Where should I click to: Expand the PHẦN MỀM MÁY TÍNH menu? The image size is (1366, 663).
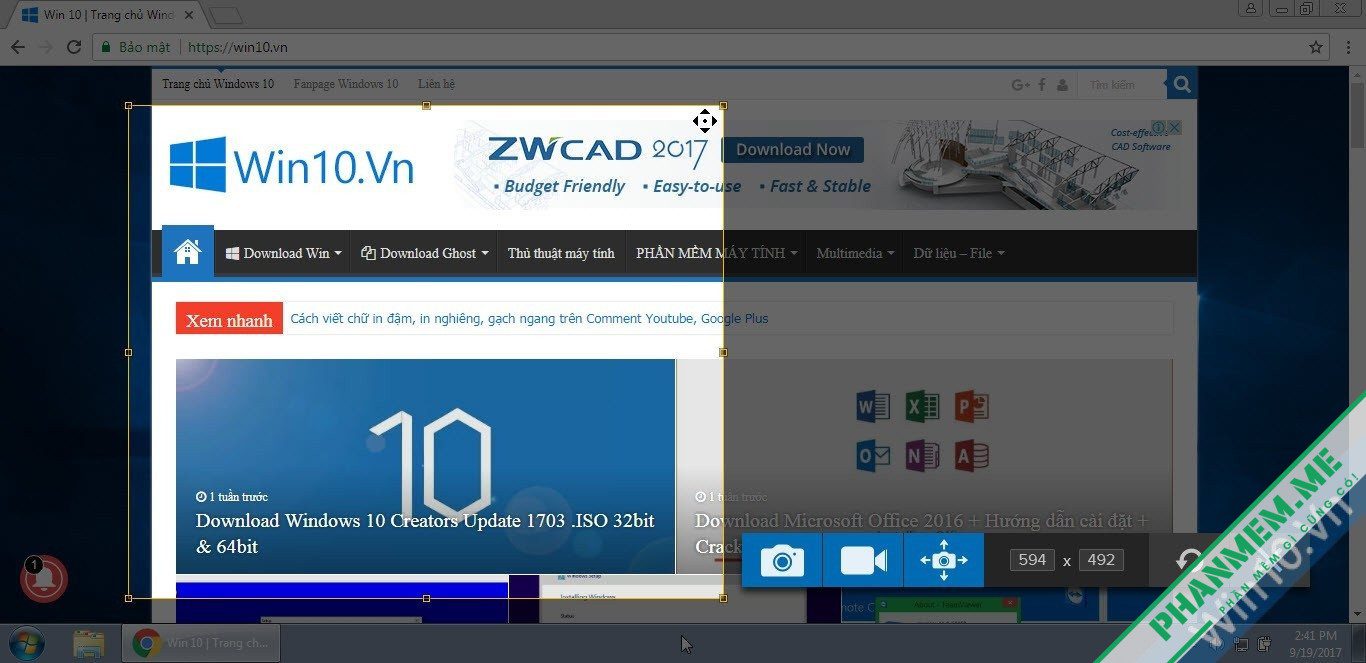coord(716,253)
